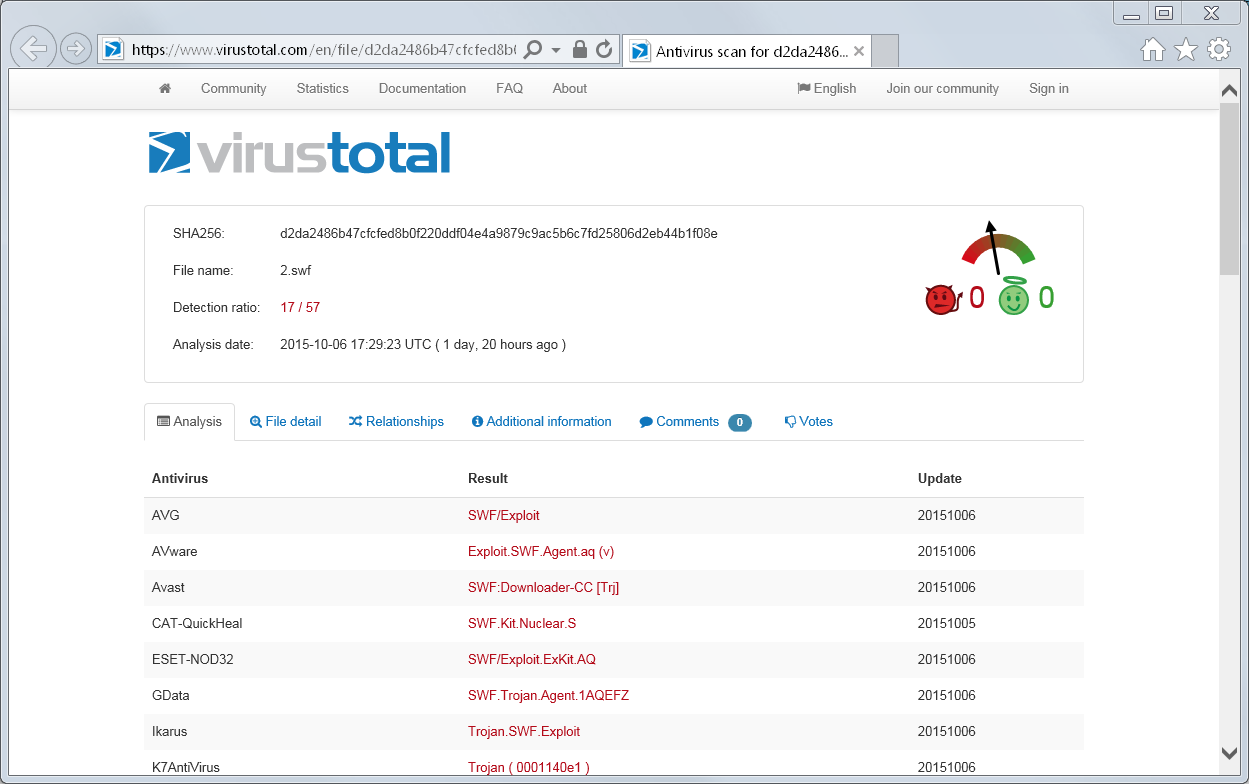Open browser Tools gear icon

pyautogui.click(x=1218, y=49)
